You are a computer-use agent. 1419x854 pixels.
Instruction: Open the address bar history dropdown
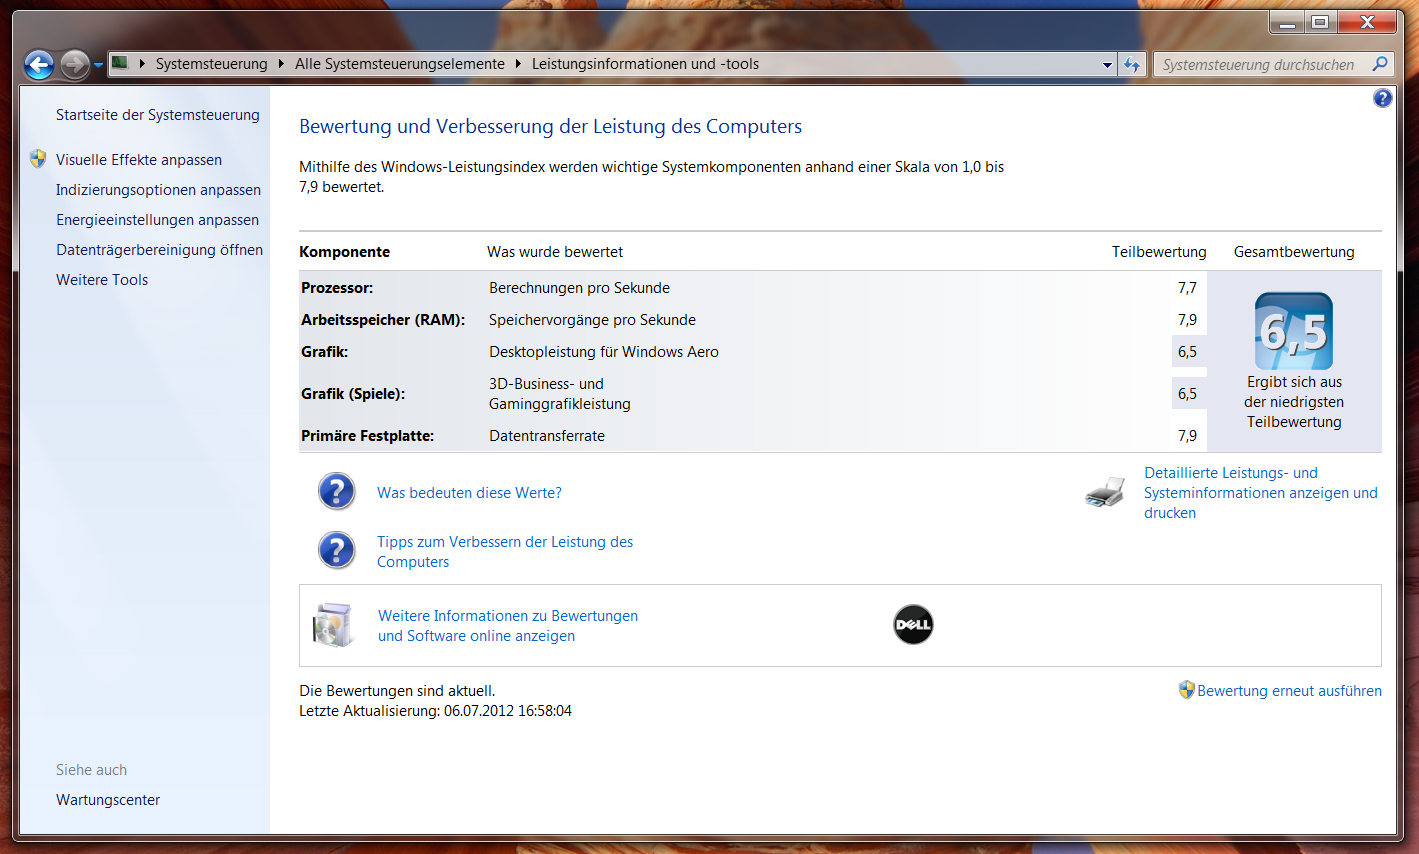click(x=1107, y=65)
